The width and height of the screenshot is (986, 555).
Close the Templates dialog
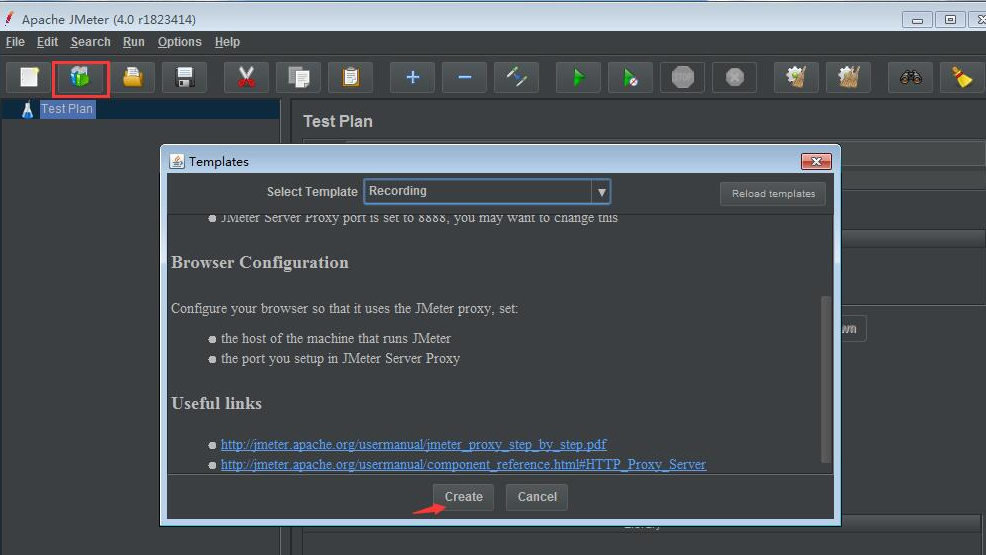click(x=816, y=162)
